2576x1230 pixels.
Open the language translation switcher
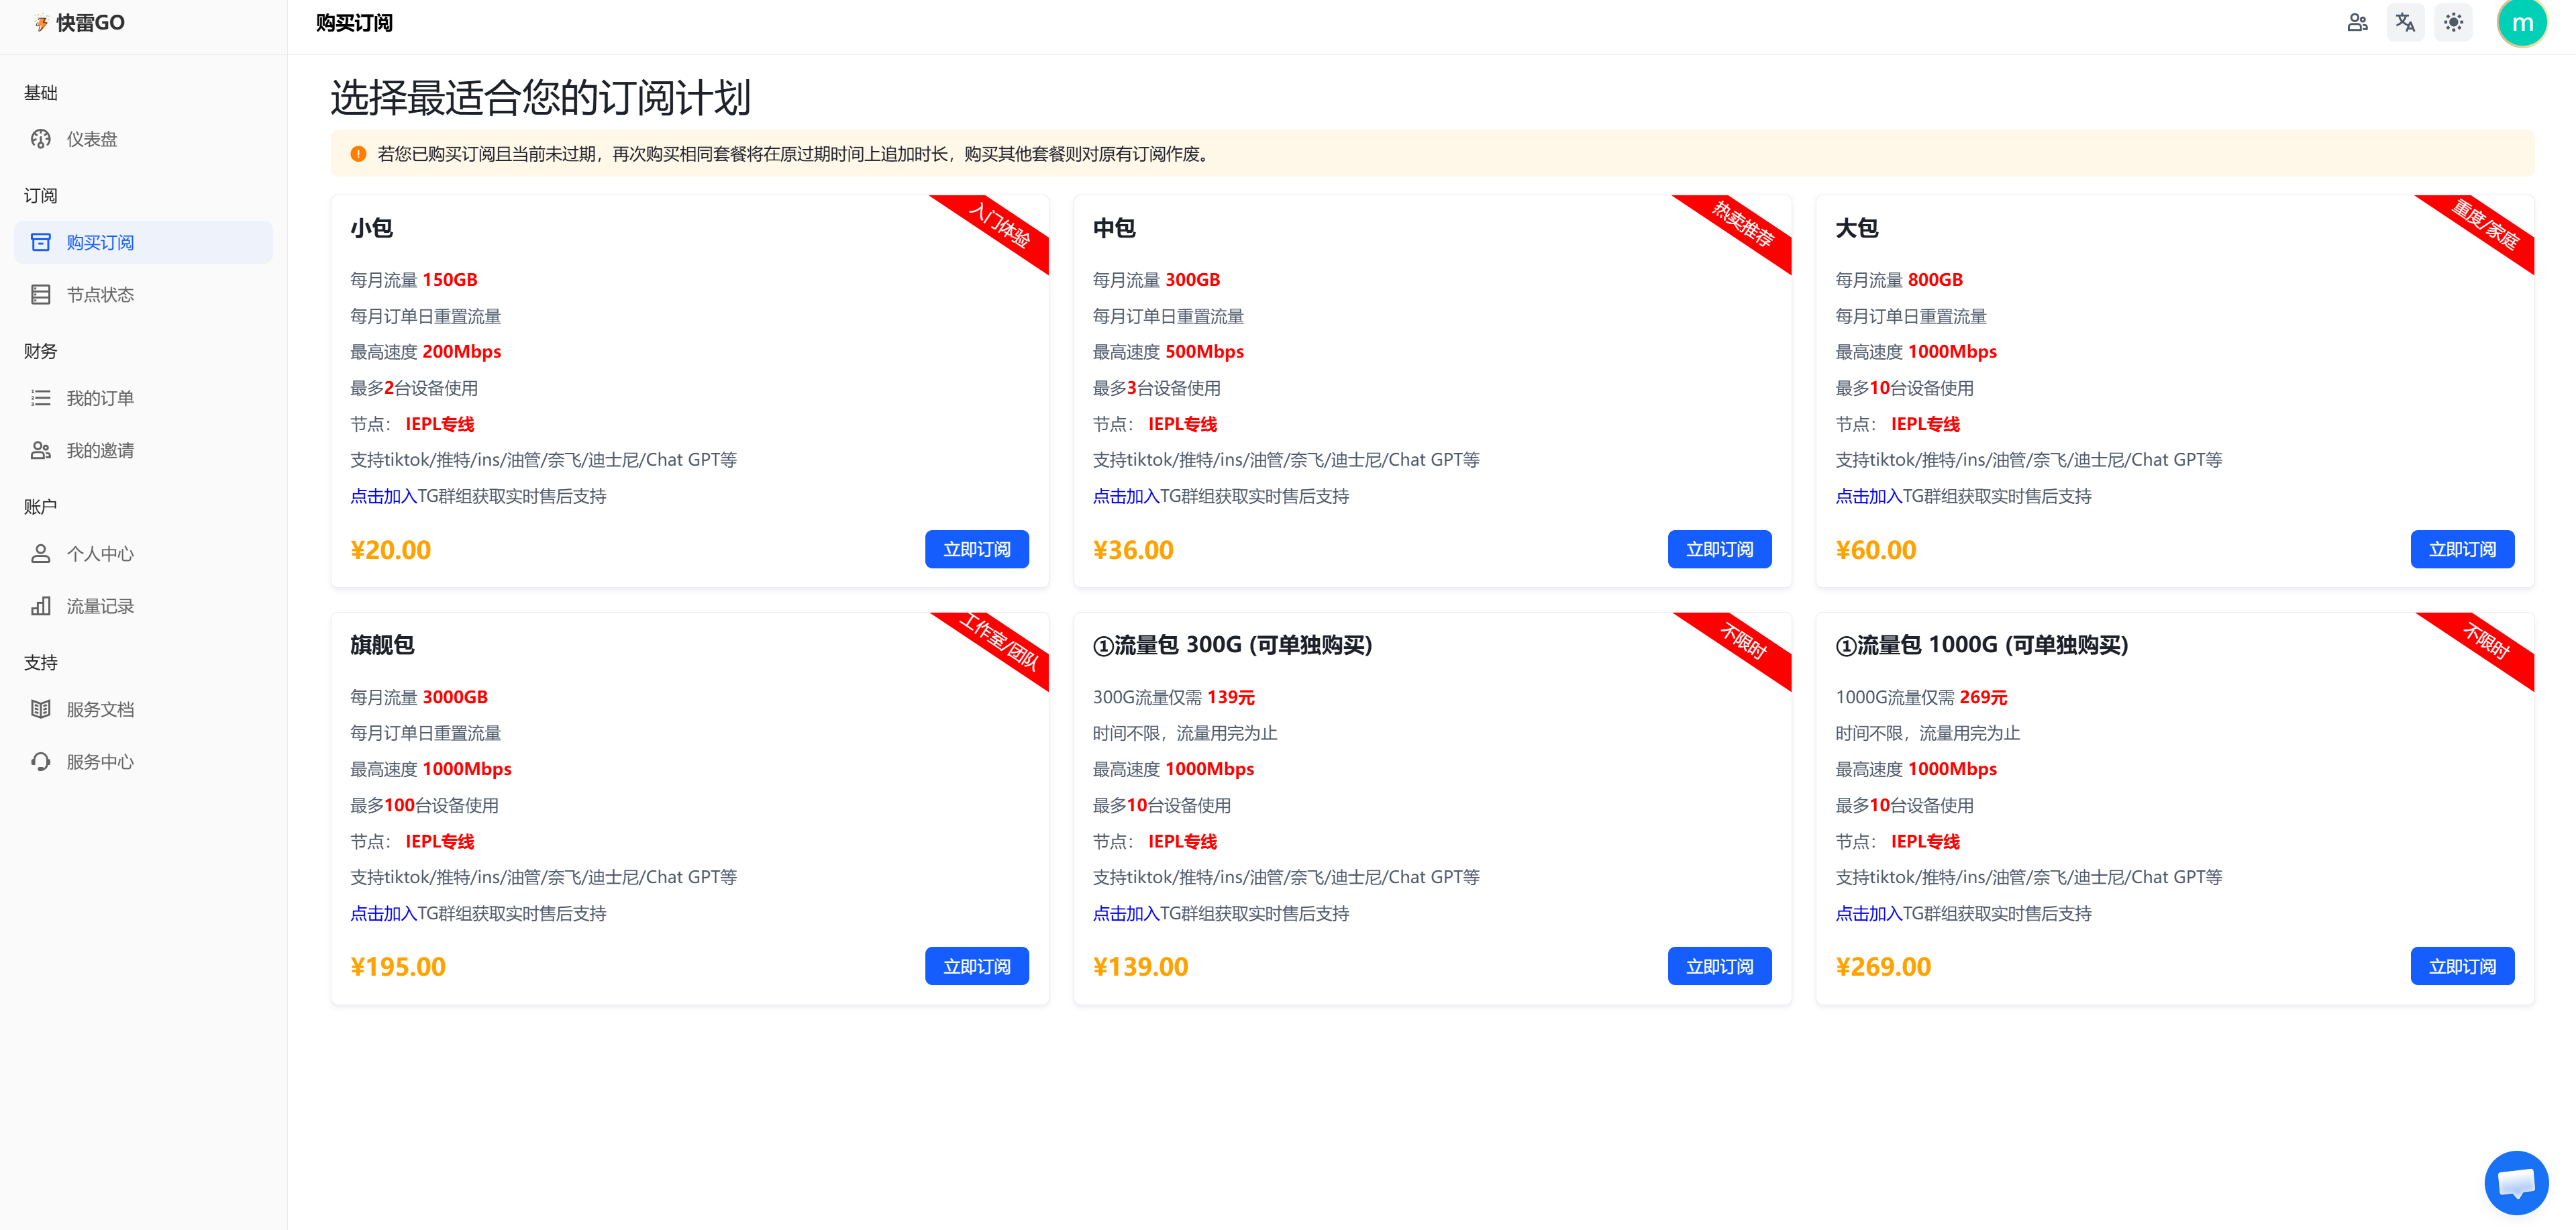2405,22
